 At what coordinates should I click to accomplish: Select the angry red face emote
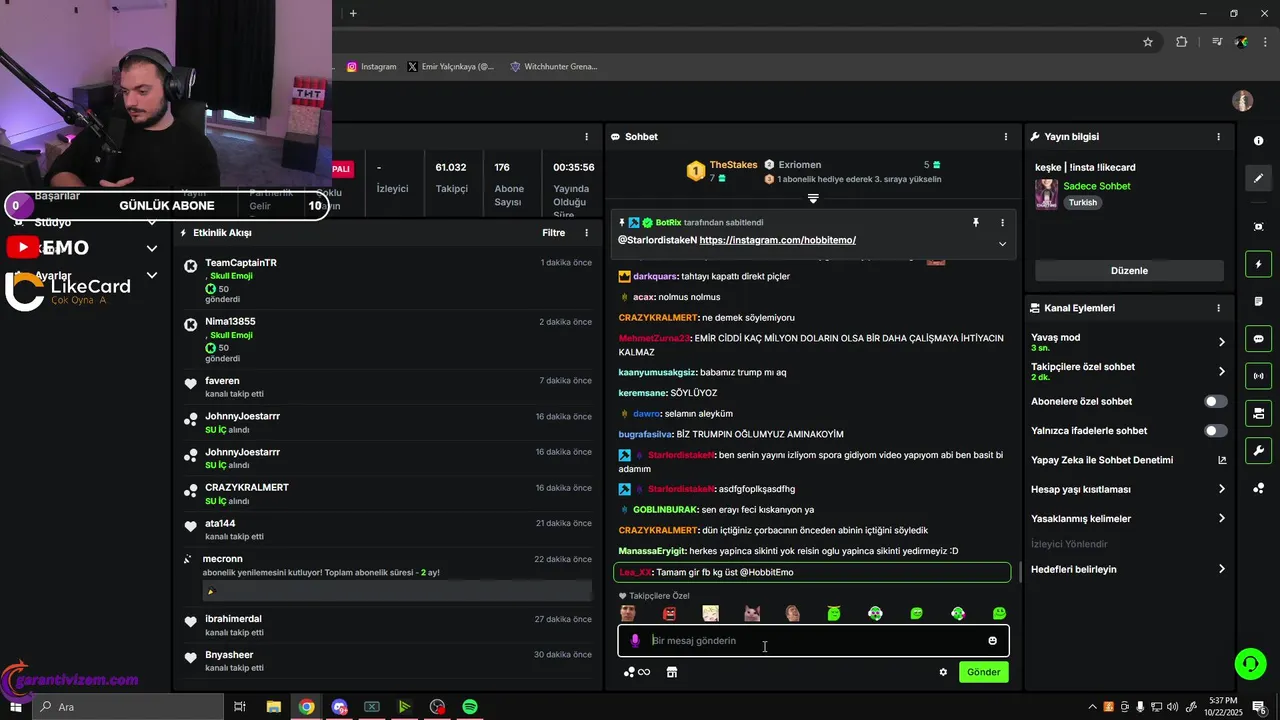[669, 613]
